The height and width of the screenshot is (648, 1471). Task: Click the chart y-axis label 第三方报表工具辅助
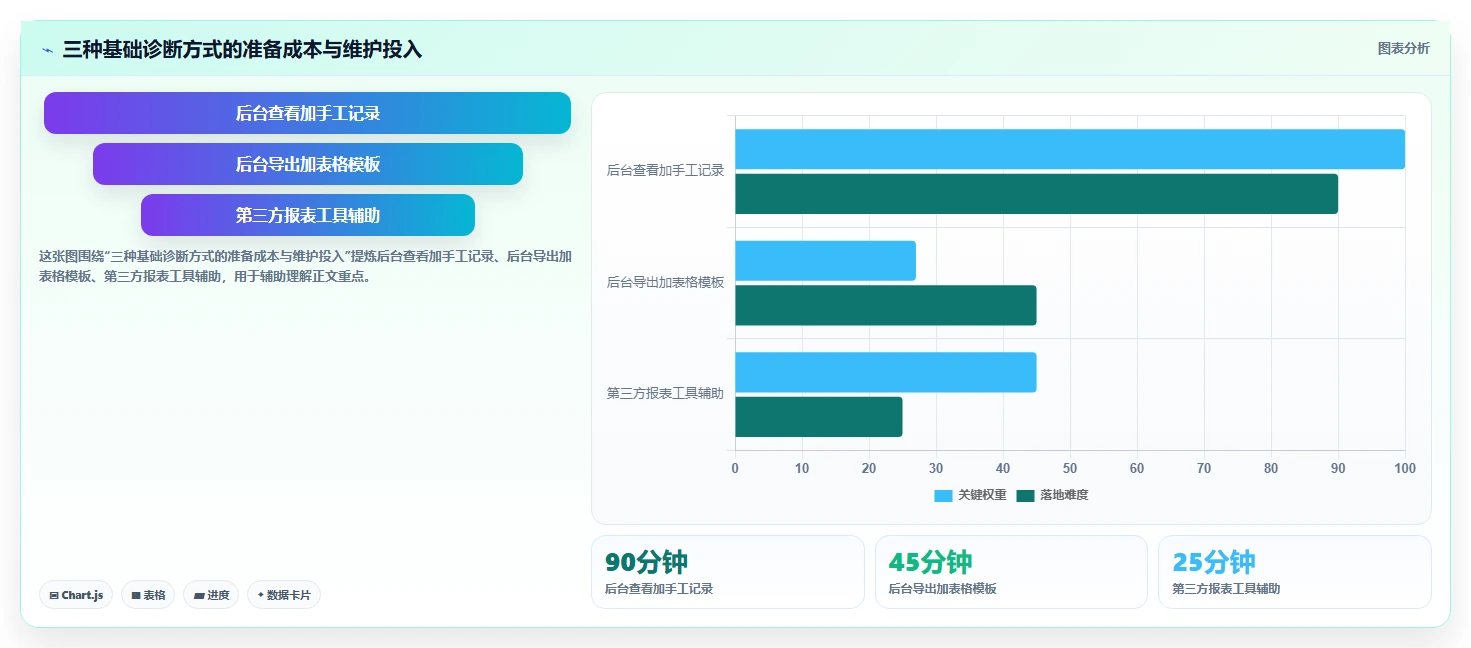point(665,394)
